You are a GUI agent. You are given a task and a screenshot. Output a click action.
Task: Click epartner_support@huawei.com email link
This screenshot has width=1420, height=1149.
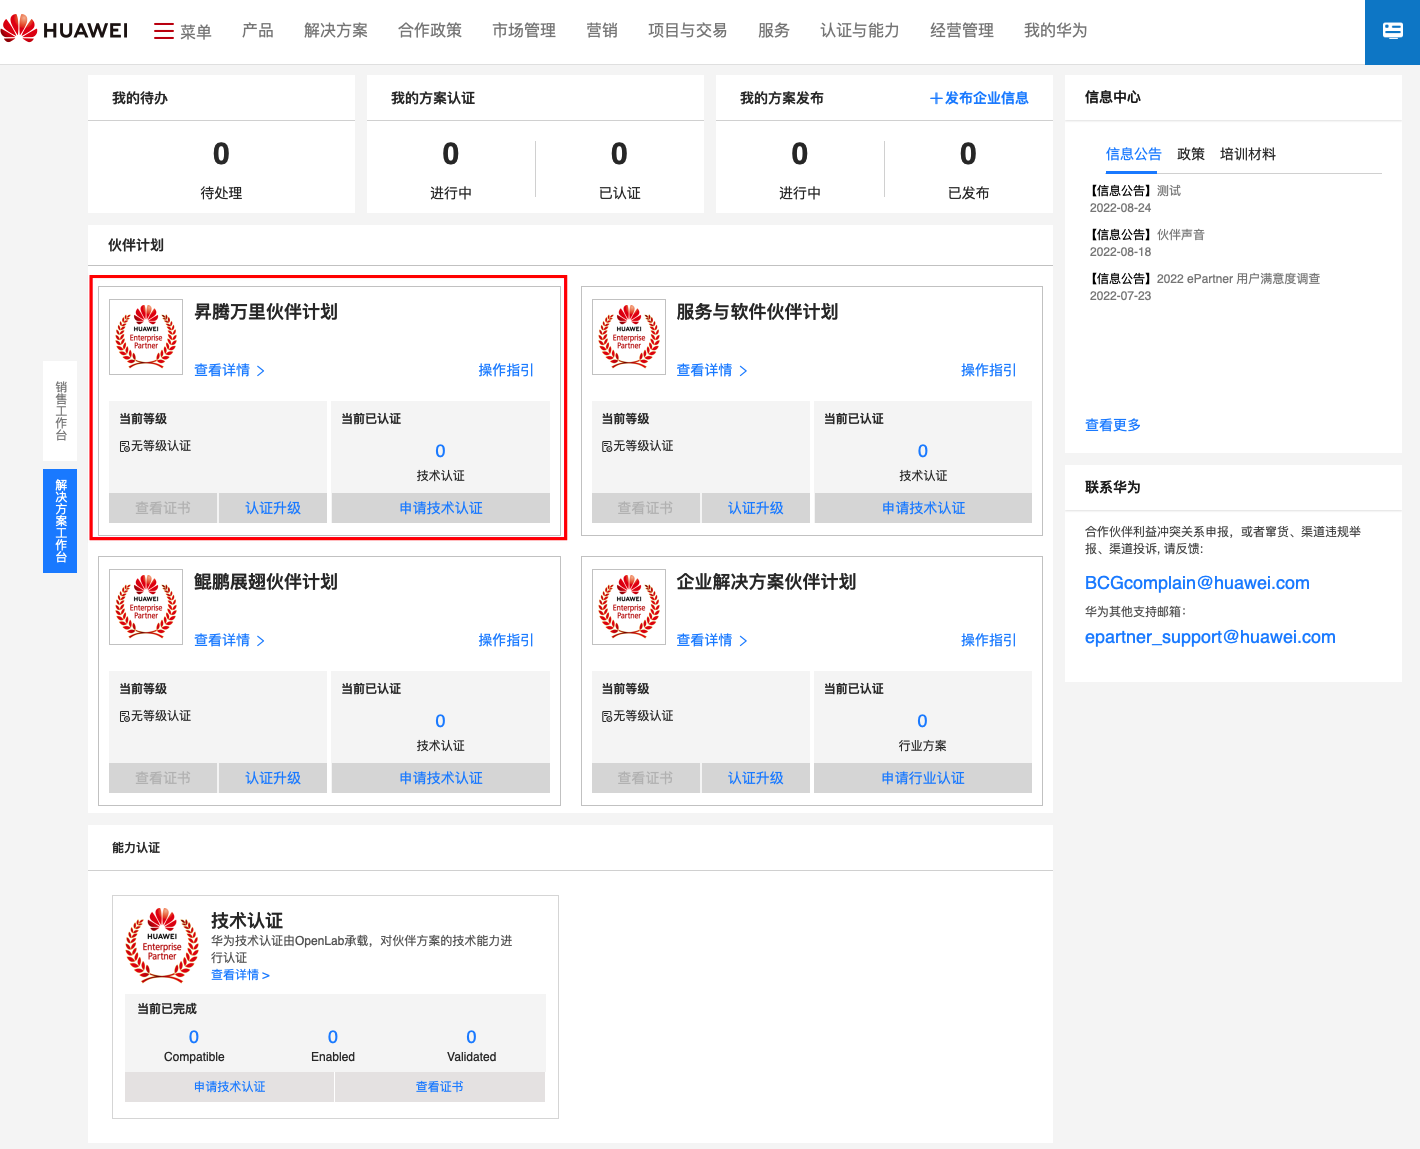tap(1210, 637)
